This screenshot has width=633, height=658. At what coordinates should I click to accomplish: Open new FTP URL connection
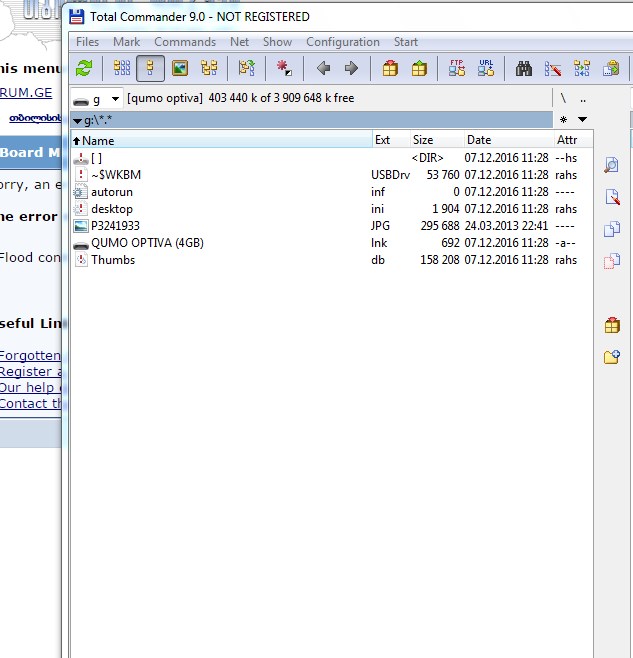pos(486,68)
